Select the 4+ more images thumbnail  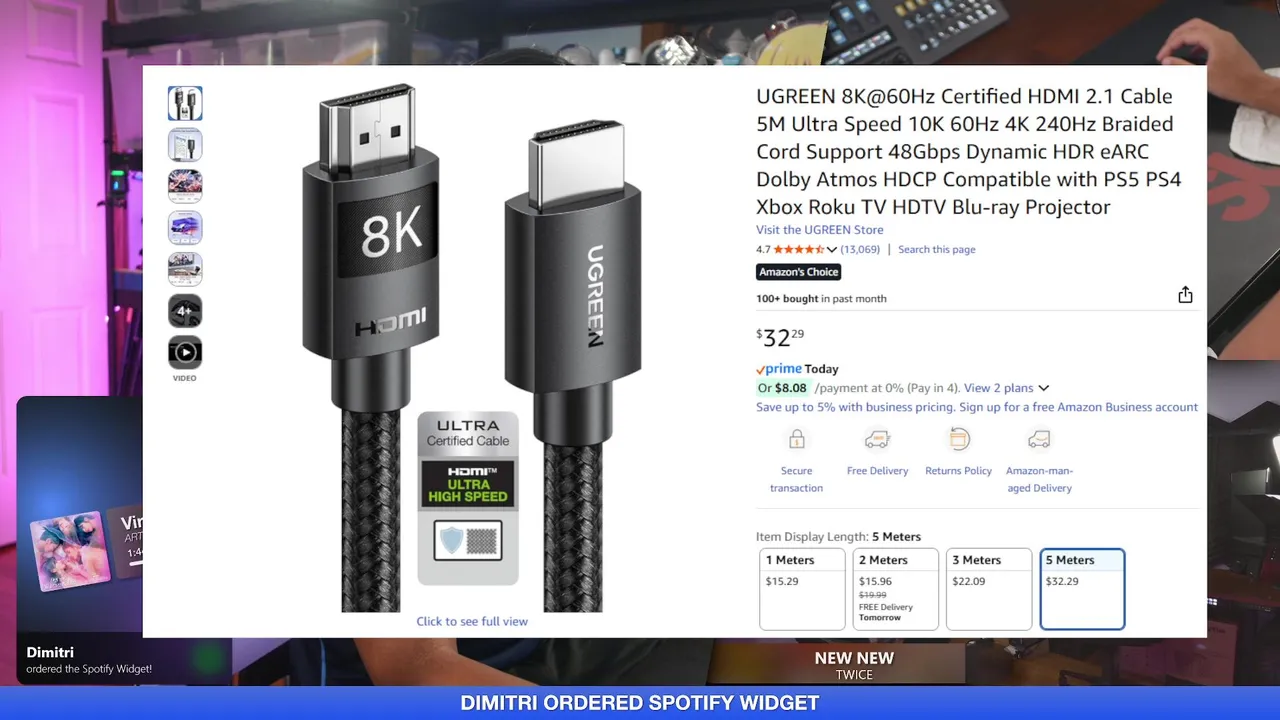(185, 311)
